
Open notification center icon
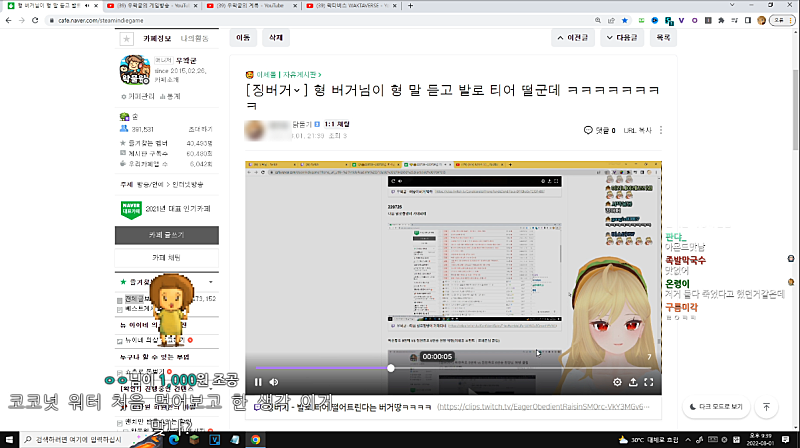click(x=785, y=439)
